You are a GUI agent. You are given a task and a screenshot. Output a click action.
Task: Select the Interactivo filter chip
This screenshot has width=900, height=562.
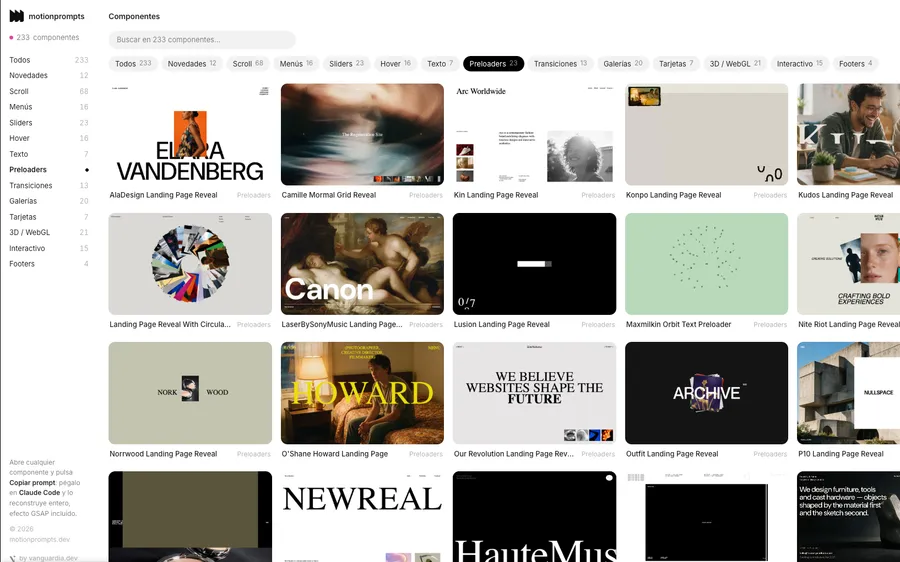click(800, 64)
